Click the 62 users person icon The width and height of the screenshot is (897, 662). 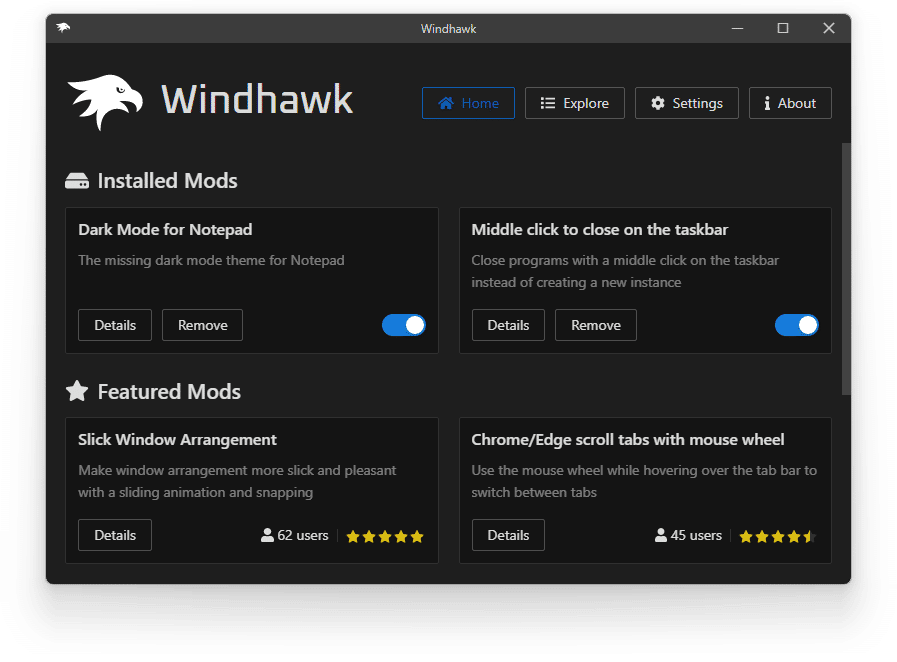tap(267, 536)
